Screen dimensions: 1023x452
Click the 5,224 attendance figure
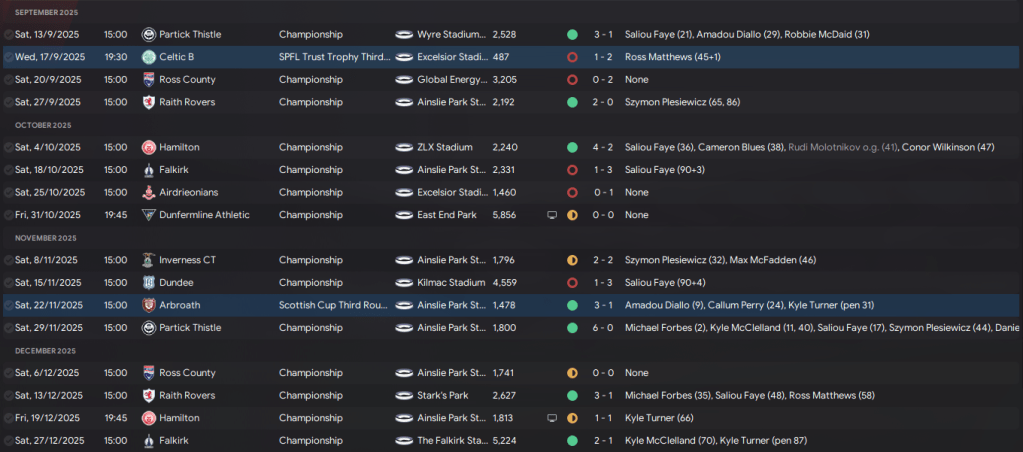point(505,440)
